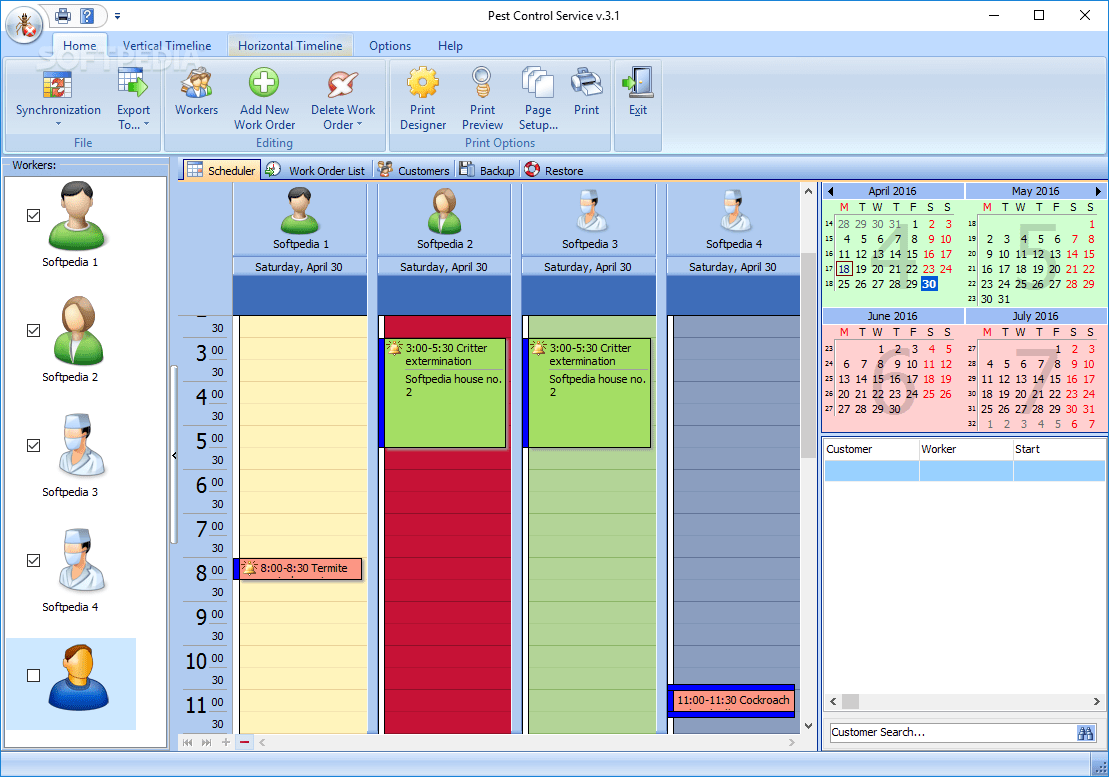Add New Work Order
The width and height of the screenshot is (1109, 777).
(264, 99)
